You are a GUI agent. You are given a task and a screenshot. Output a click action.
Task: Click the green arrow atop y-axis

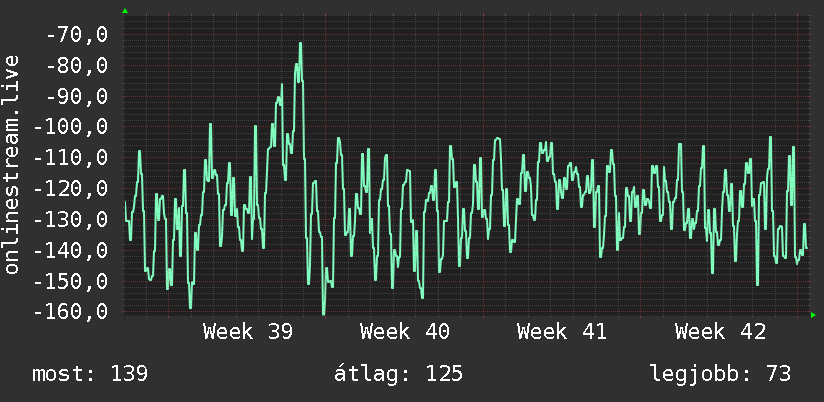click(x=125, y=11)
